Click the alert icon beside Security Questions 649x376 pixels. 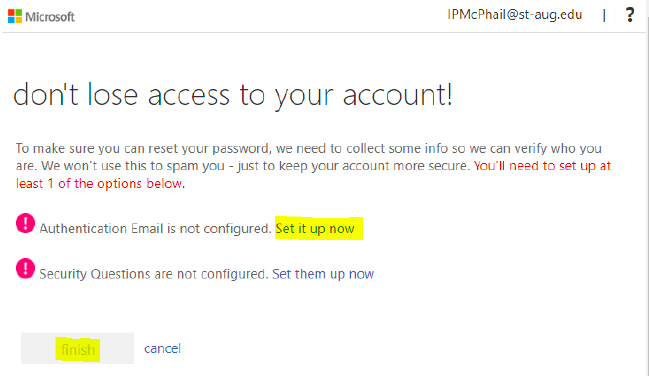click(x=25, y=268)
